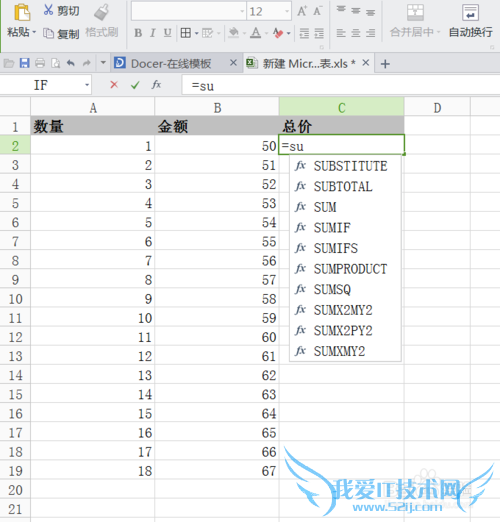Increase font size with larger A
This screenshot has height=522, width=500.
tap(302, 11)
